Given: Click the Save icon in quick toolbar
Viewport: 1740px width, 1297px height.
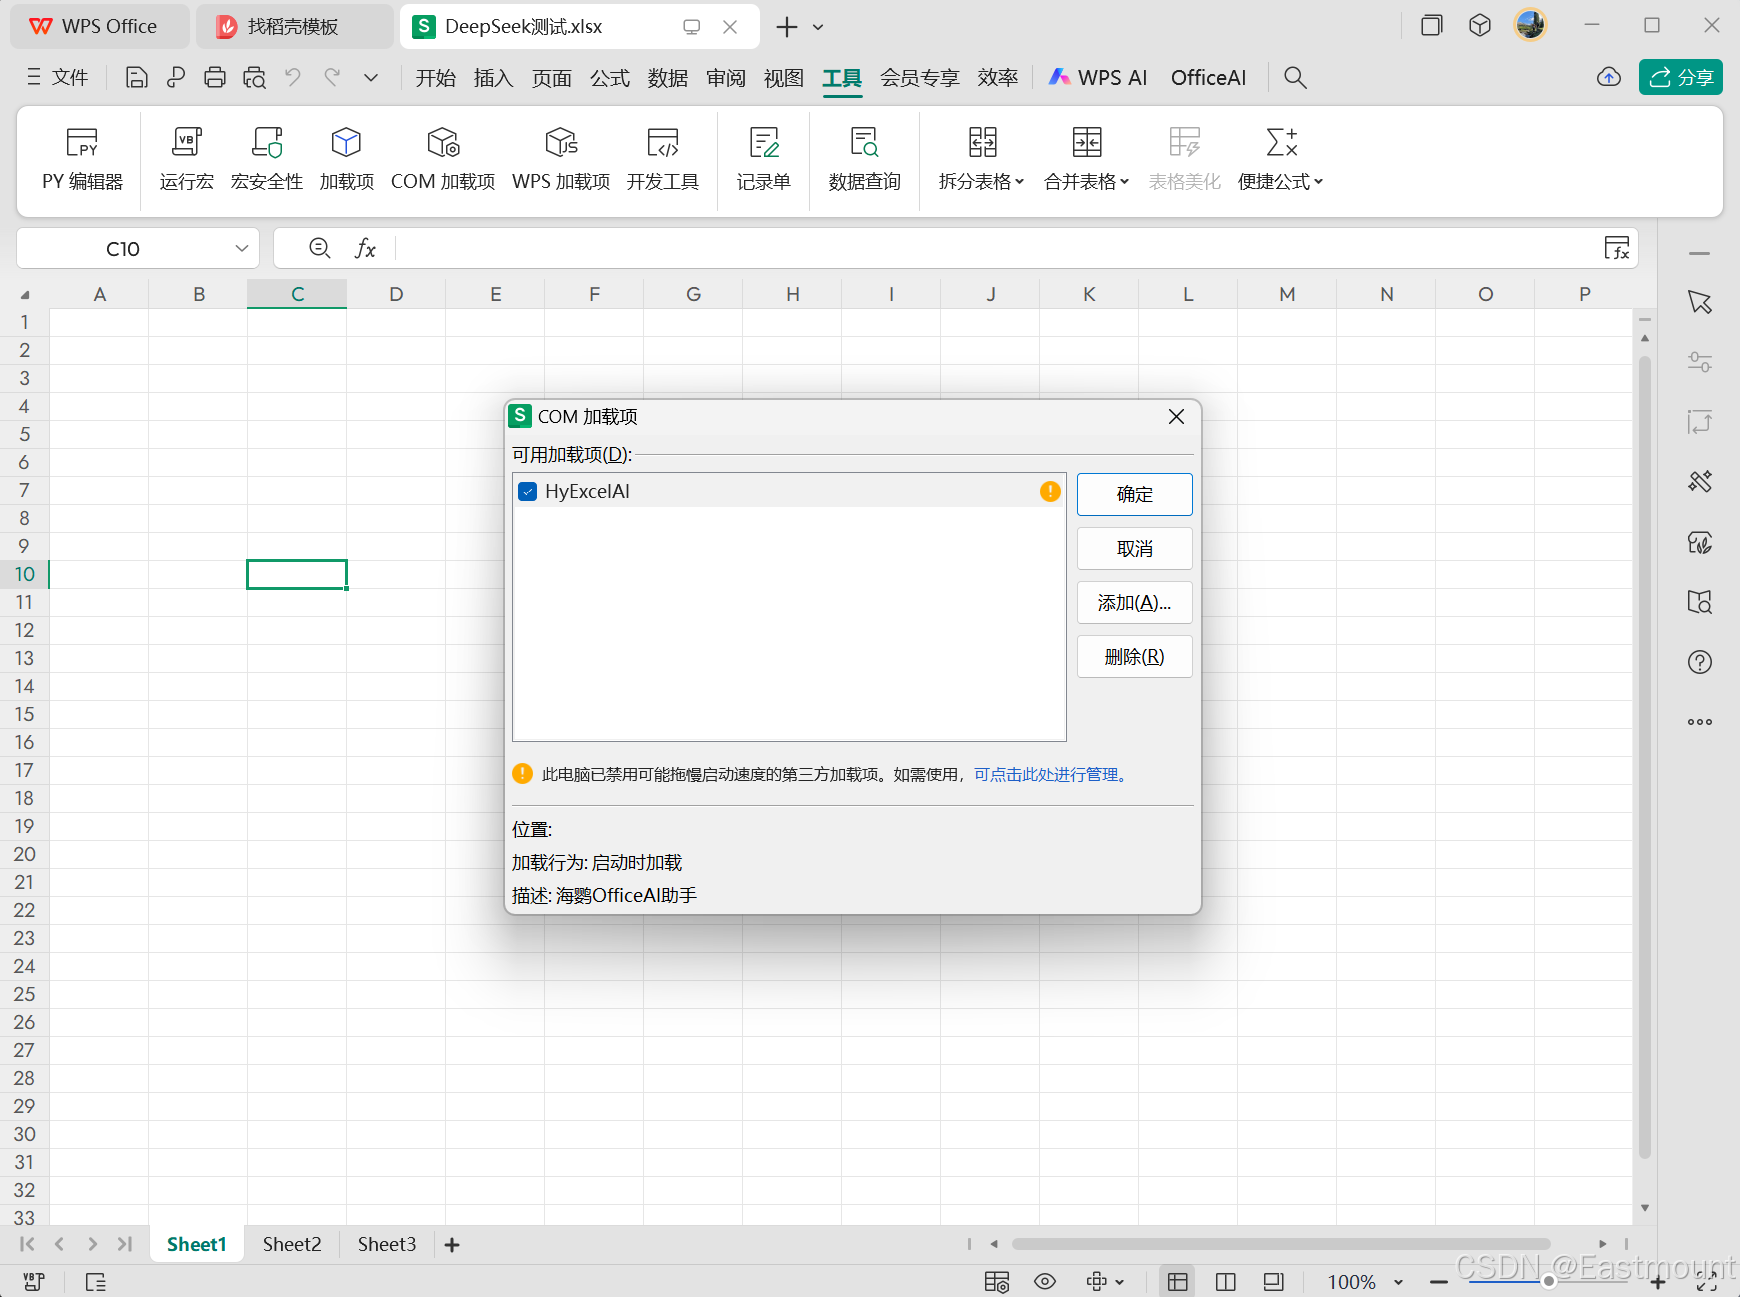Looking at the screenshot, I should point(137,77).
